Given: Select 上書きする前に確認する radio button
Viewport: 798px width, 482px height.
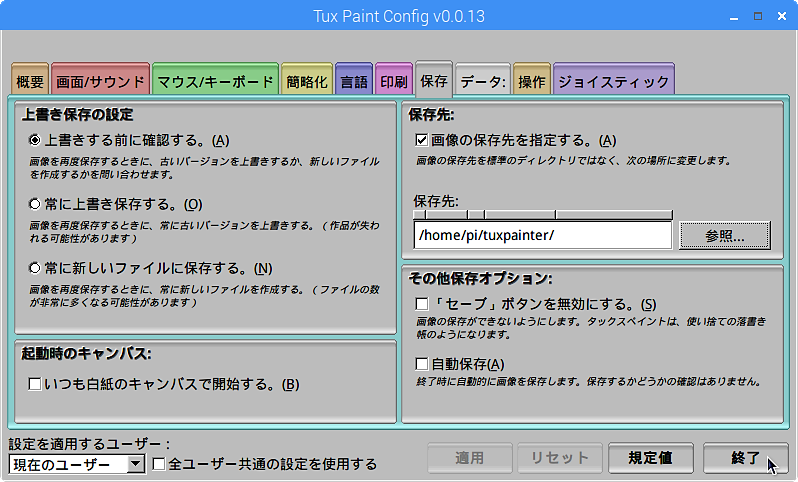Looking at the screenshot, I should pos(35,140).
